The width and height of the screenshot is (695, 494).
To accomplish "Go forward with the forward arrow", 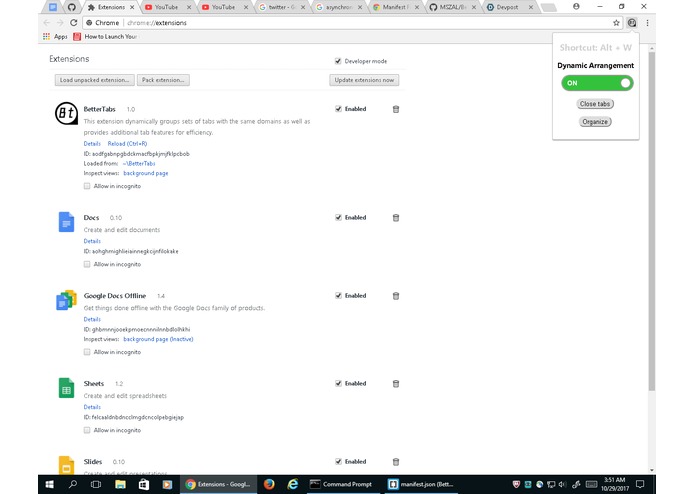I will (x=60, y=23).
